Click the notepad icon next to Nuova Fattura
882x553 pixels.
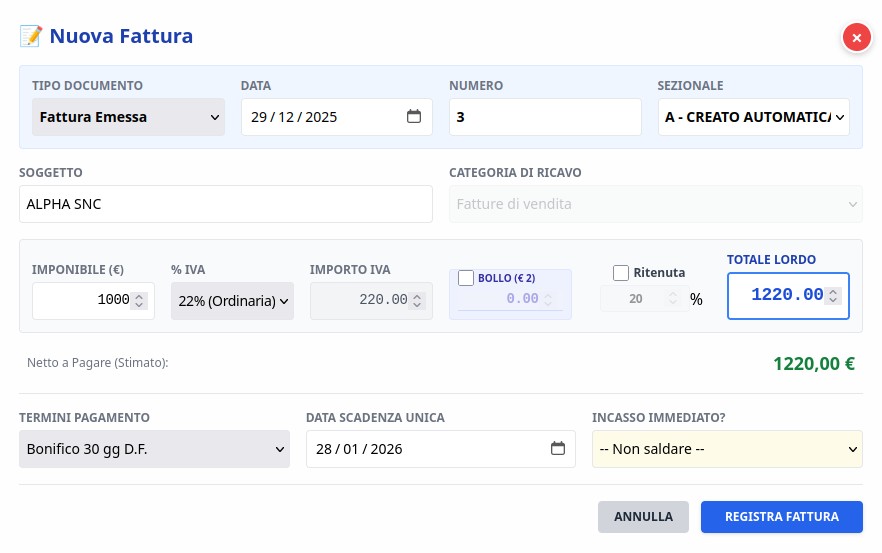click(31, 37)
